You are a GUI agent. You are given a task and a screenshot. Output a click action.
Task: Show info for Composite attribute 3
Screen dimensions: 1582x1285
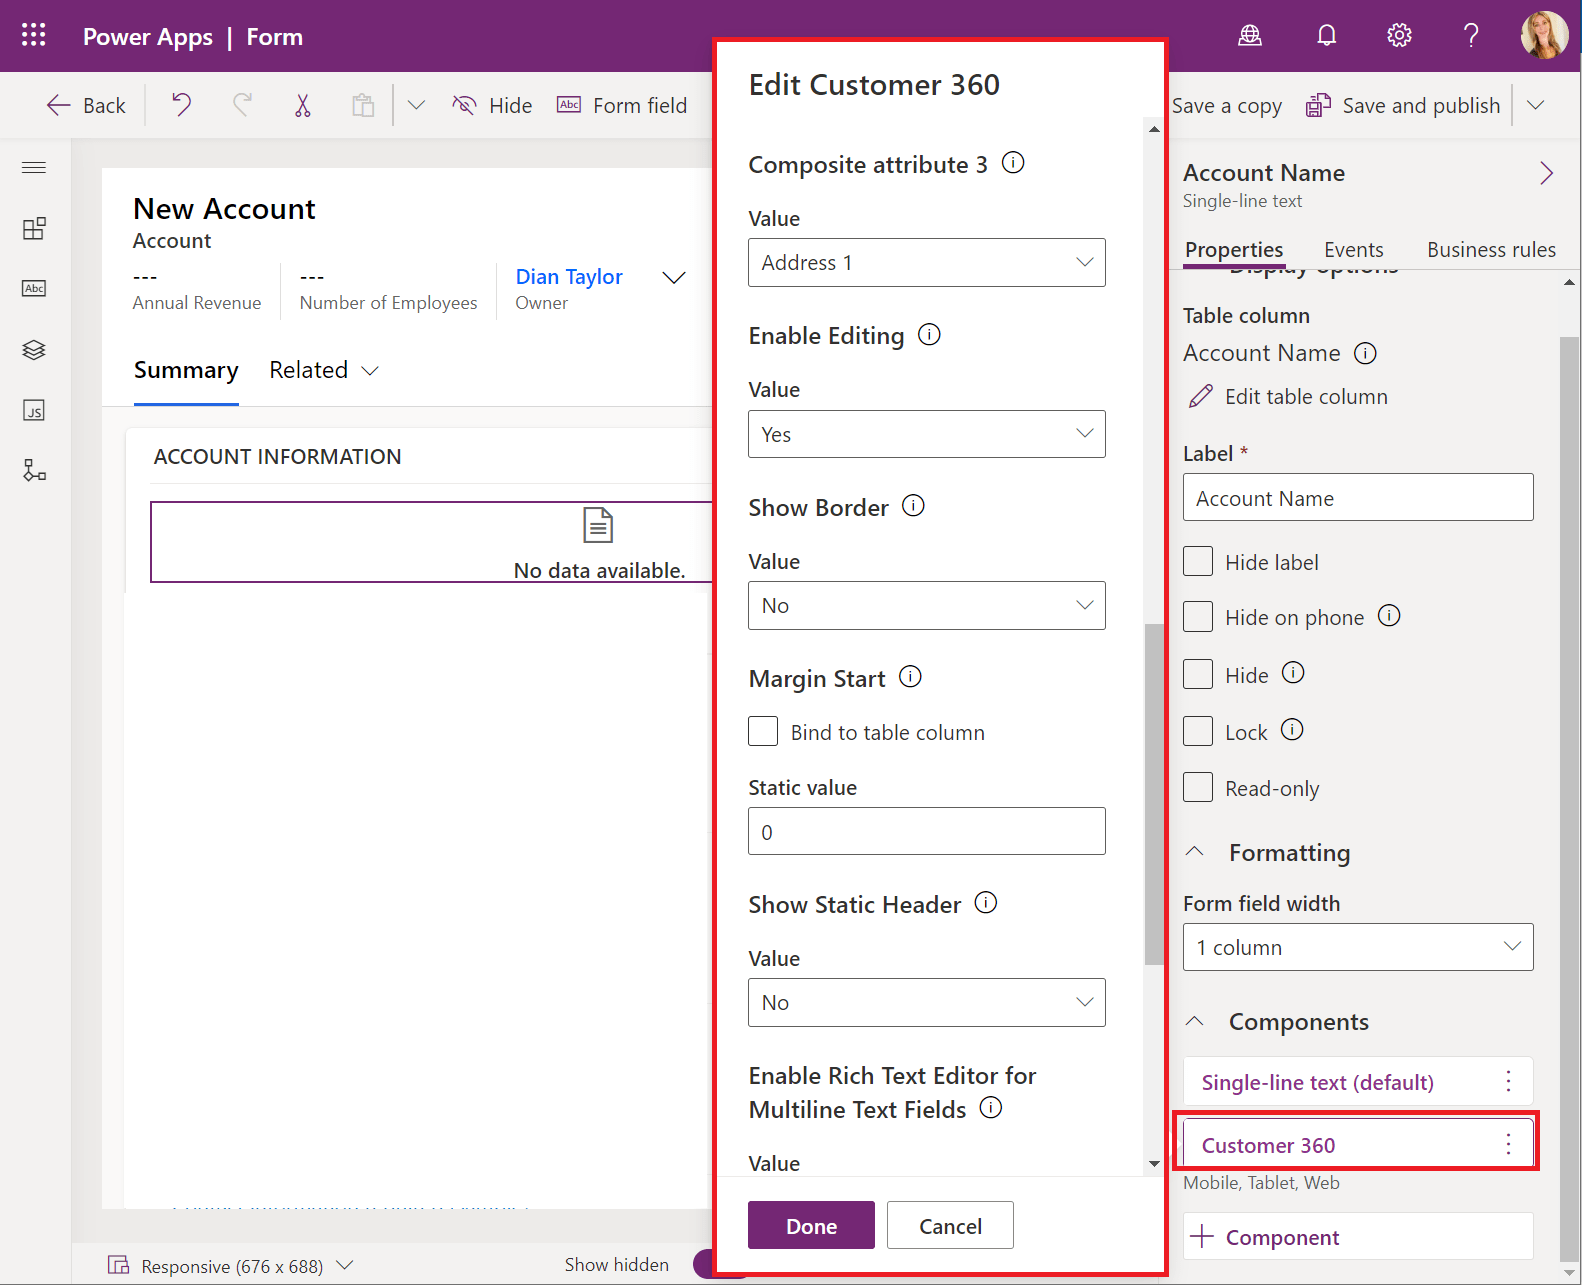(x=1013, y=163)
